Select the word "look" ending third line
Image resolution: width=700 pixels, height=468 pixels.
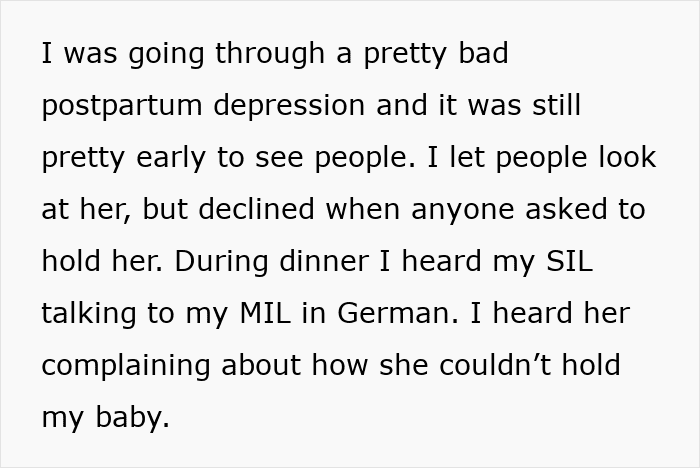point(627,157)
